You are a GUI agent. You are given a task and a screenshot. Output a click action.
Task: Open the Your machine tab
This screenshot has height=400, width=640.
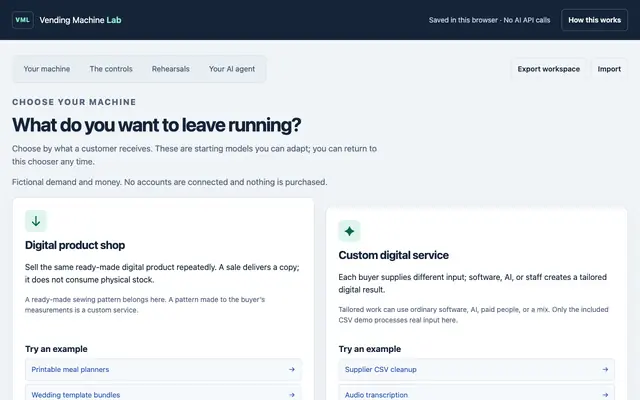tap(47, 69)
